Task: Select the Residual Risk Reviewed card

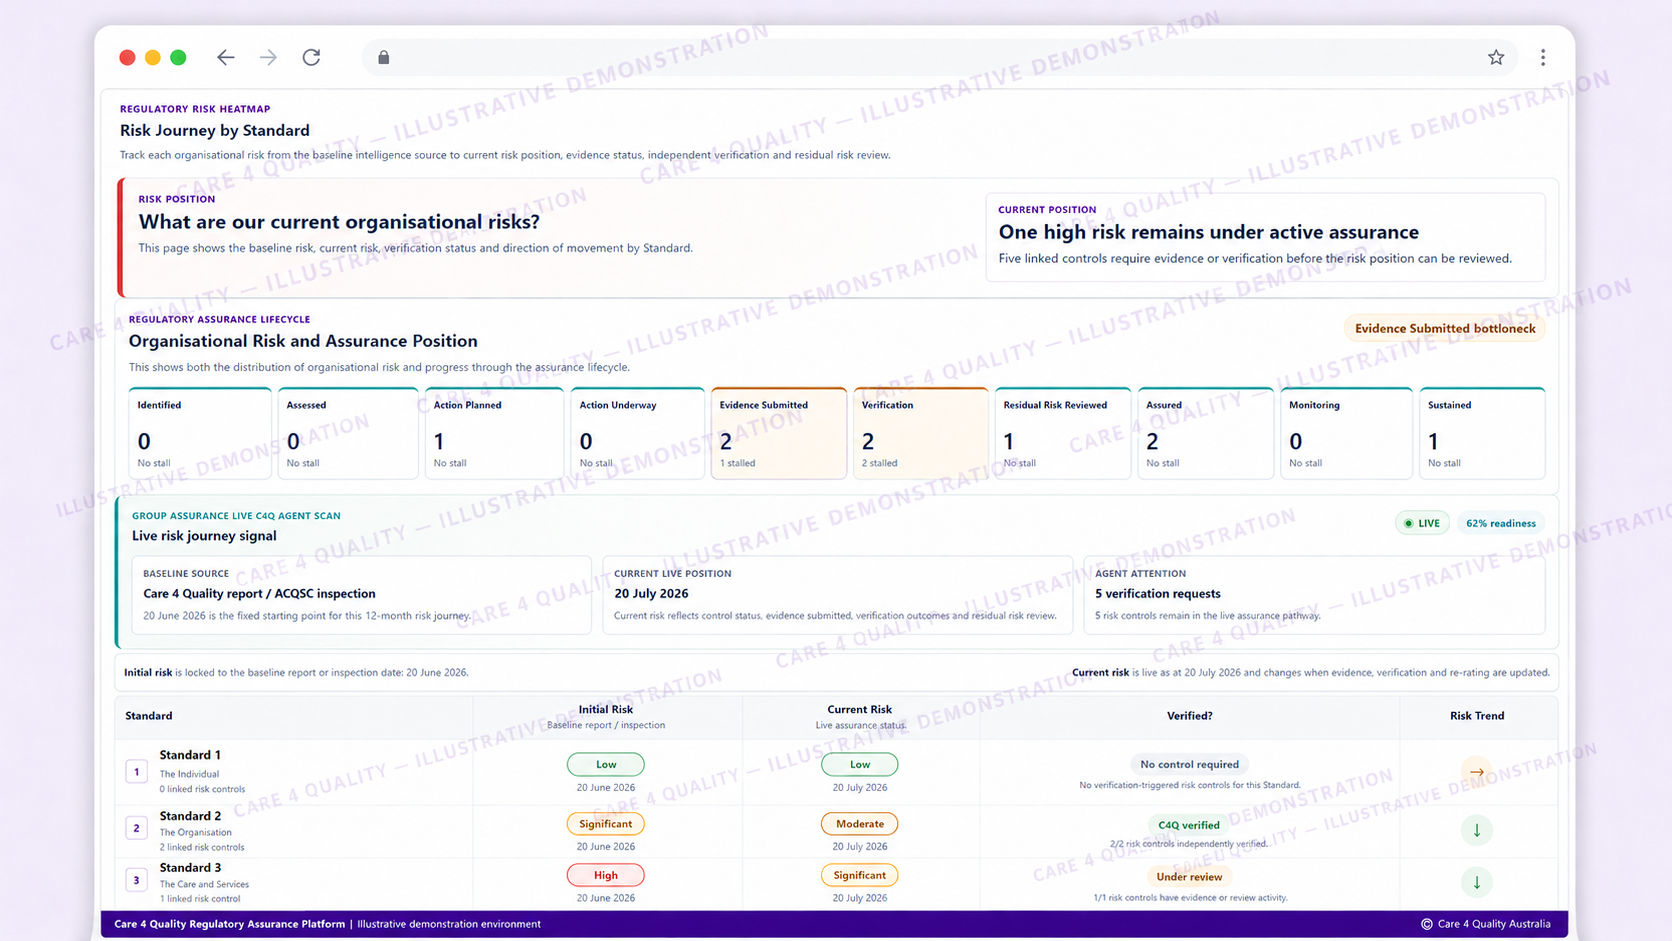Action: [1063, 433]
